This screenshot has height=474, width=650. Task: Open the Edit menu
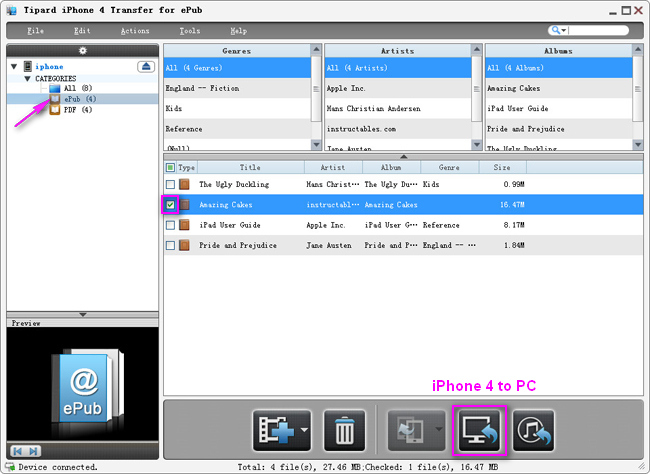pyautogui.click(x=82, y=31)
